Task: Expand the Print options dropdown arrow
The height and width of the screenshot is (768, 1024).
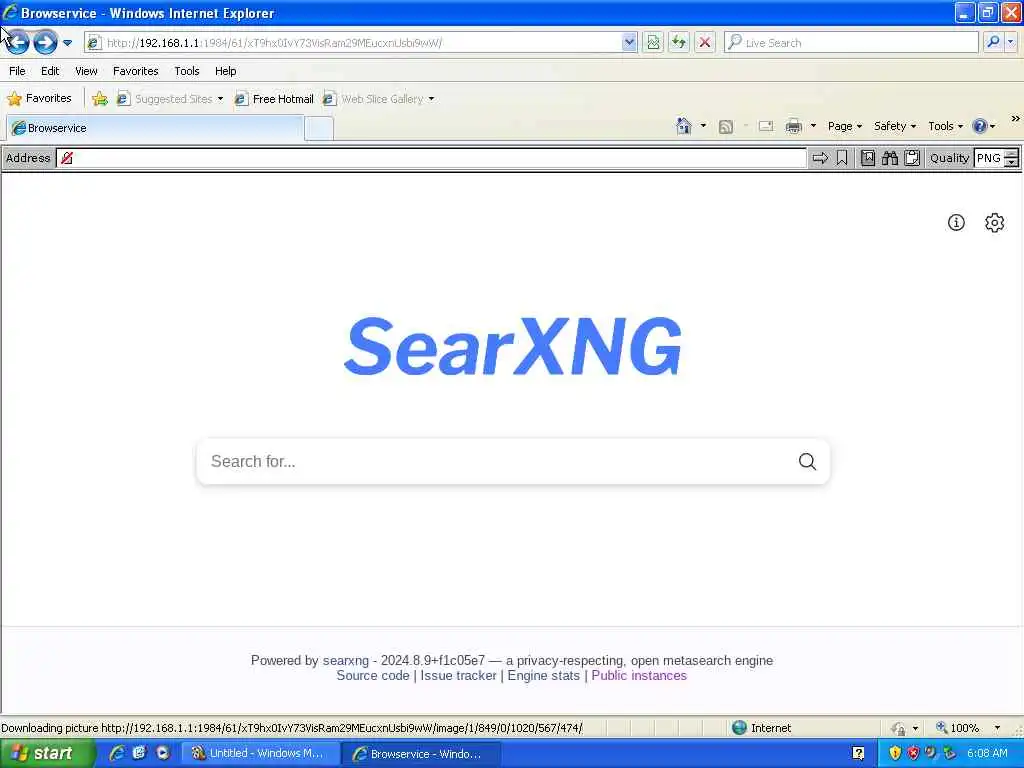Action: click(814, 126)
